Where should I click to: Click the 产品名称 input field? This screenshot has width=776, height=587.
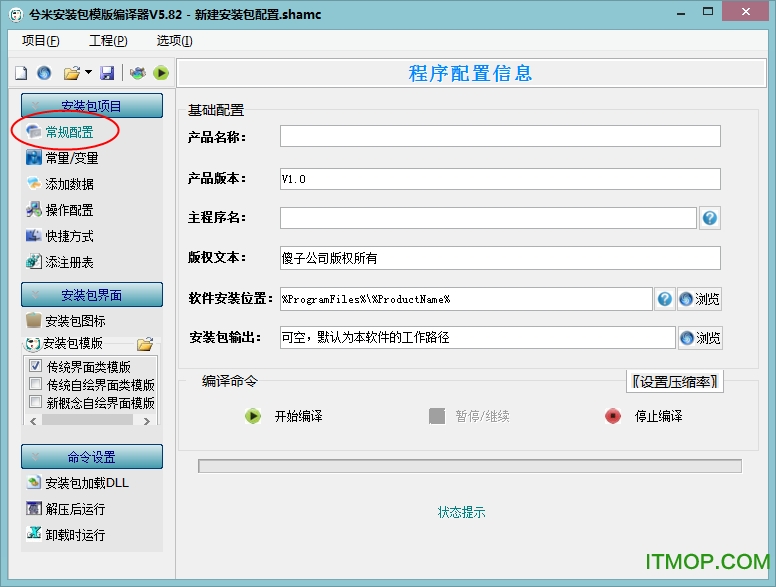500,137
